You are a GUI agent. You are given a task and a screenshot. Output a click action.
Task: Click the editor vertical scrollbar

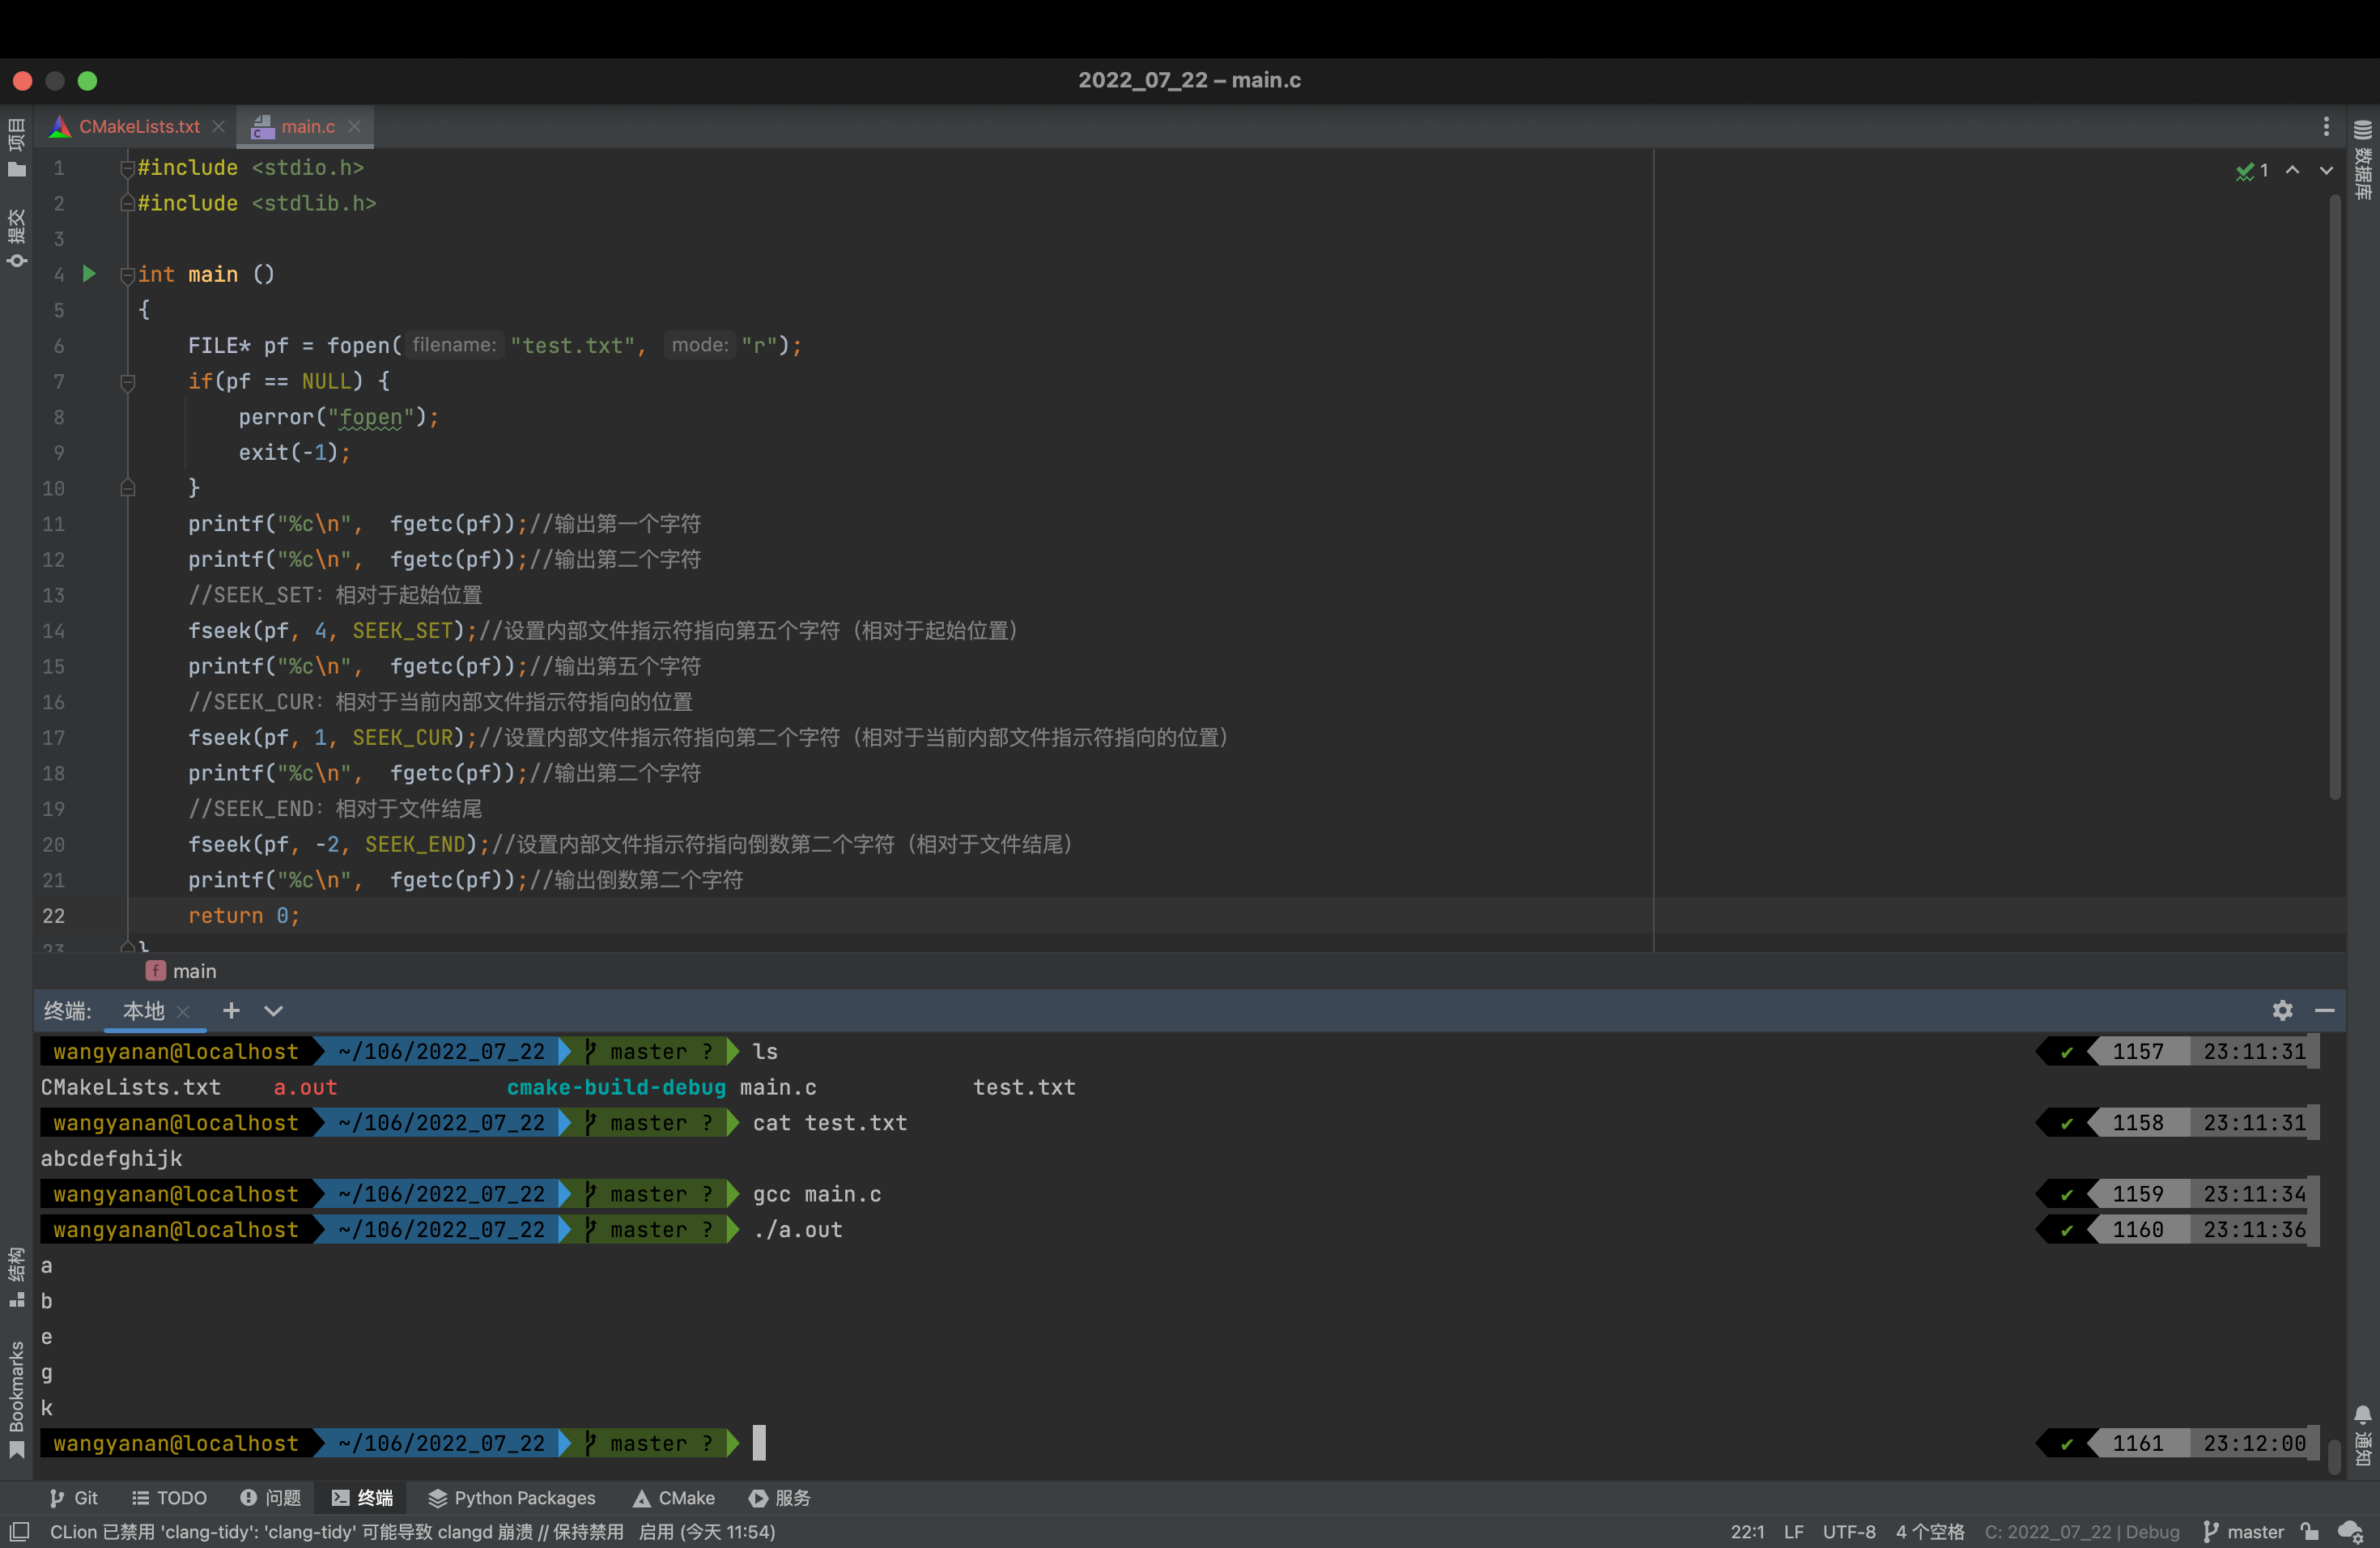click(2334, 500)
